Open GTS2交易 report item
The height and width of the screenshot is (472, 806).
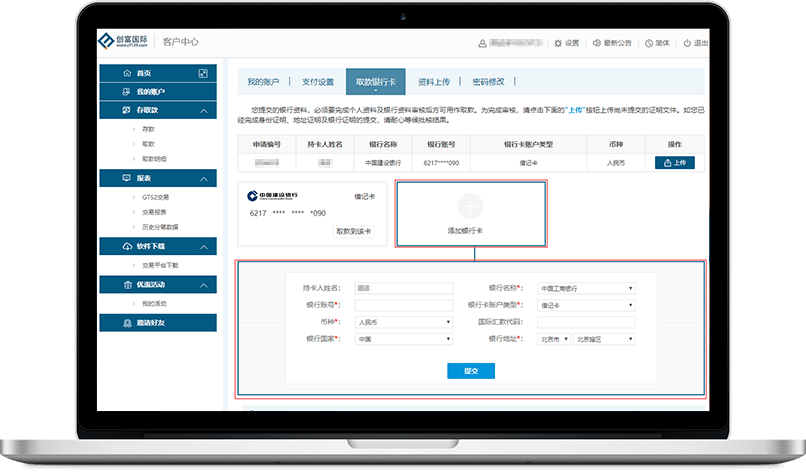155,197
